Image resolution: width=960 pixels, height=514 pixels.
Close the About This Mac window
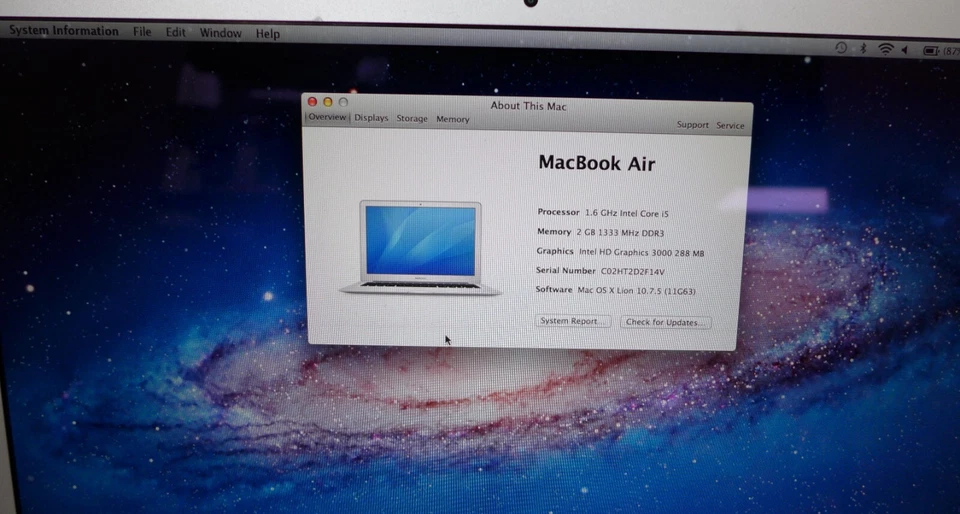(312, 102)
